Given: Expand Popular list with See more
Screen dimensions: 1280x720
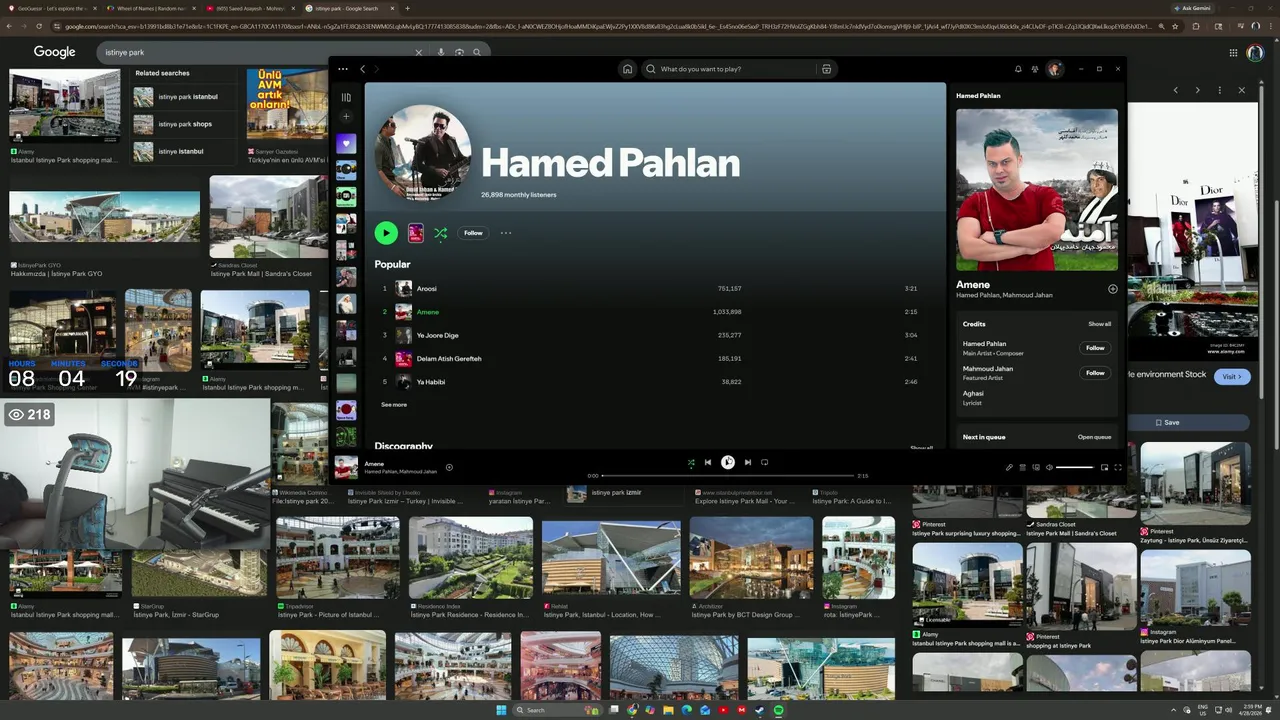Looking at the screenshot, I should [394, 405].
